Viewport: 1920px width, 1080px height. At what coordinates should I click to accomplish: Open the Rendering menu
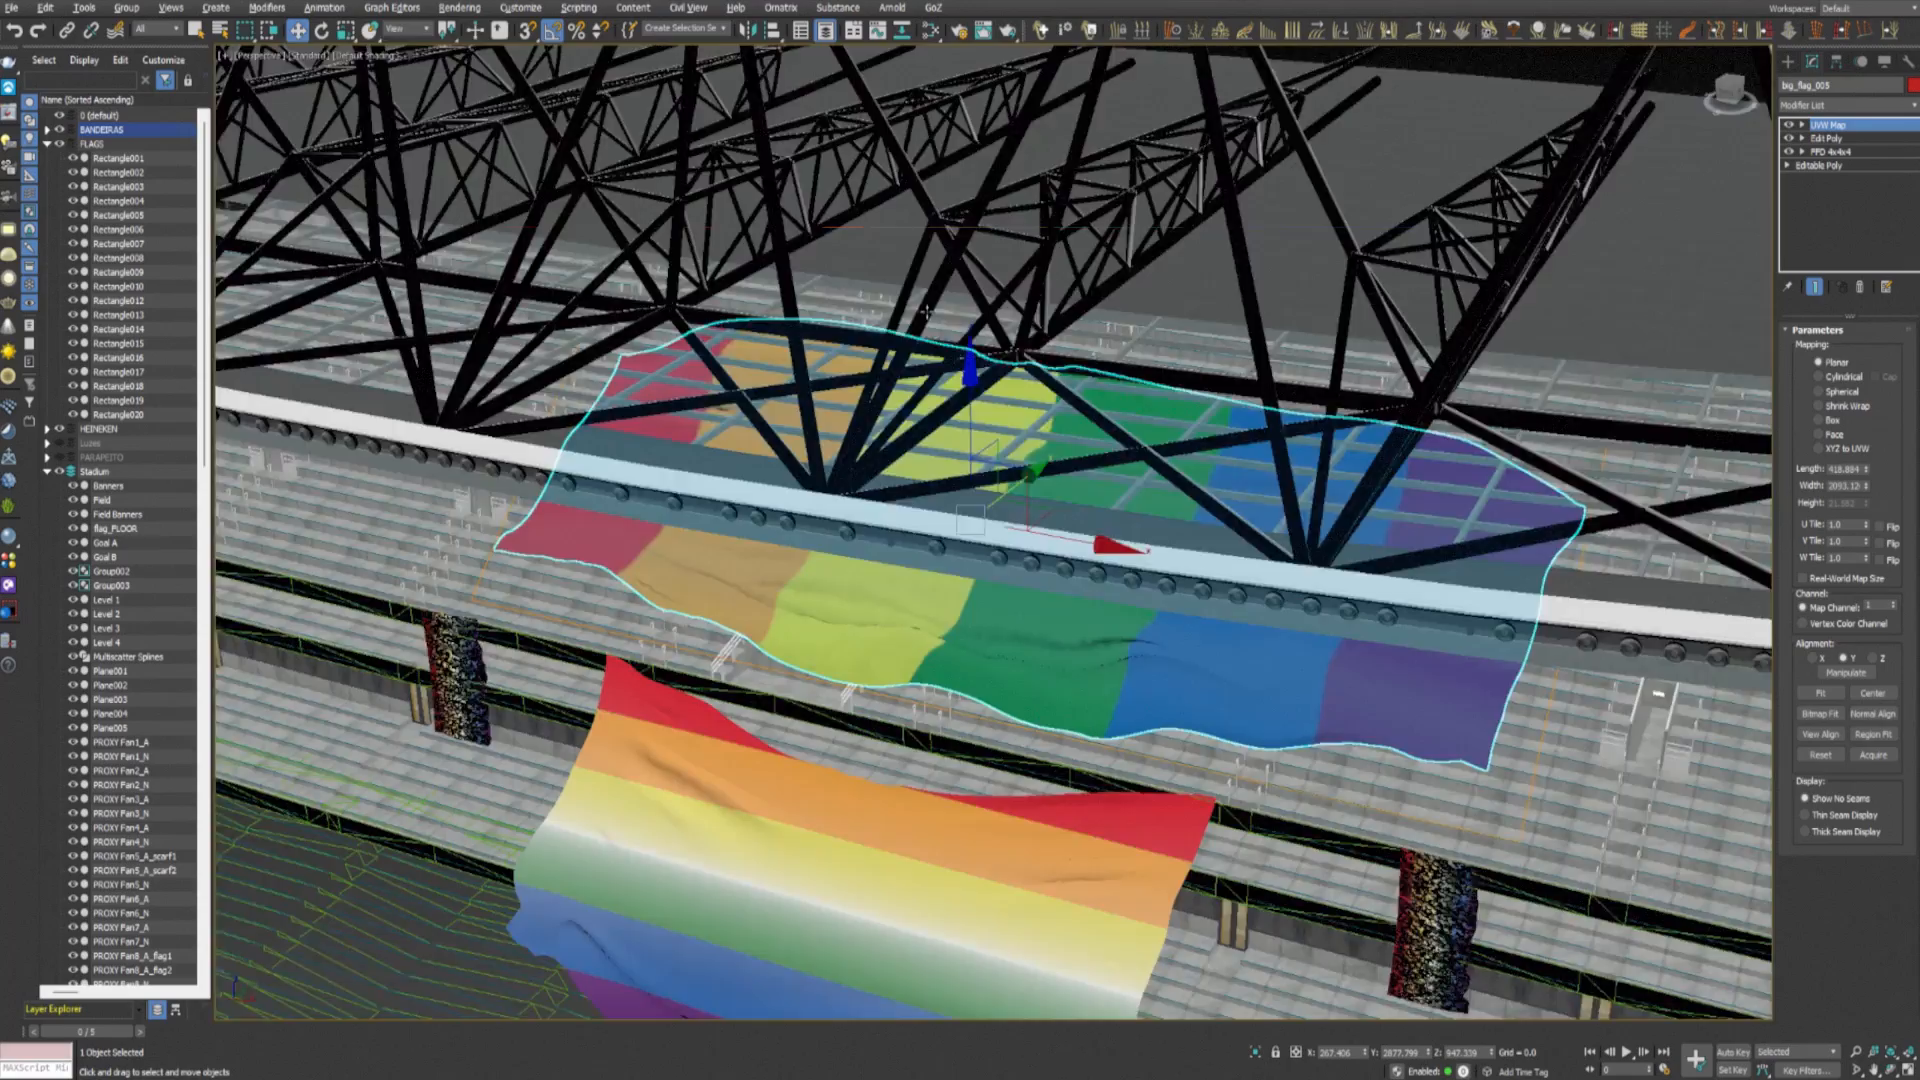(459, 8)
